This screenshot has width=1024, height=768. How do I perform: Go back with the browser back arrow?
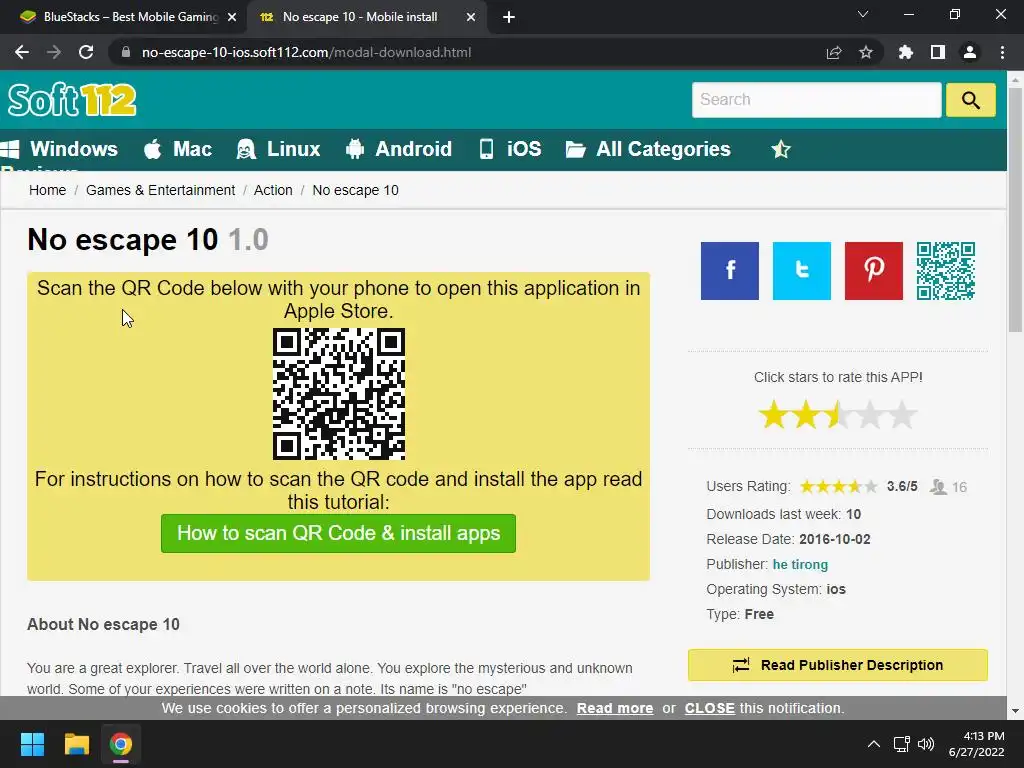pos(22,52)
